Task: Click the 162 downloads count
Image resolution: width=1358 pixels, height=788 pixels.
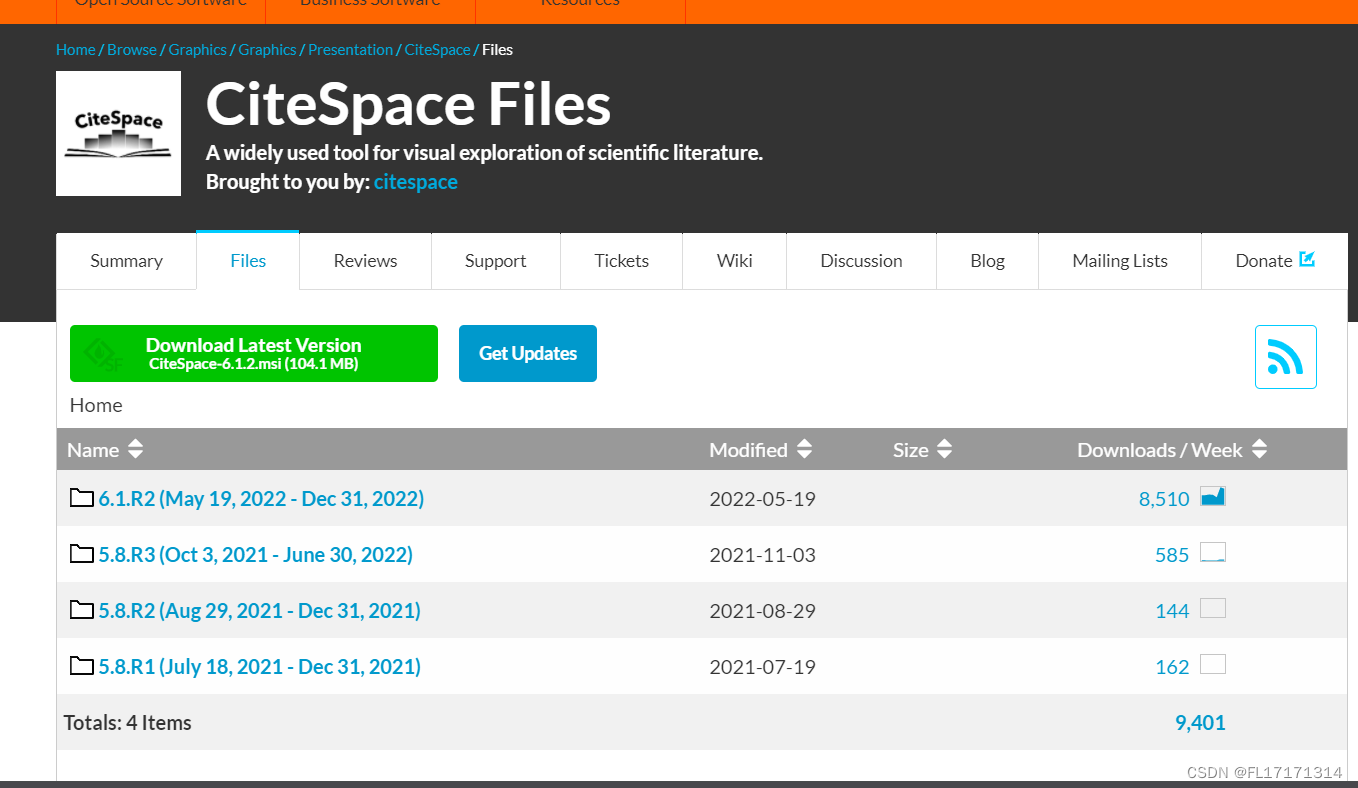Action: coord(1172,667)
